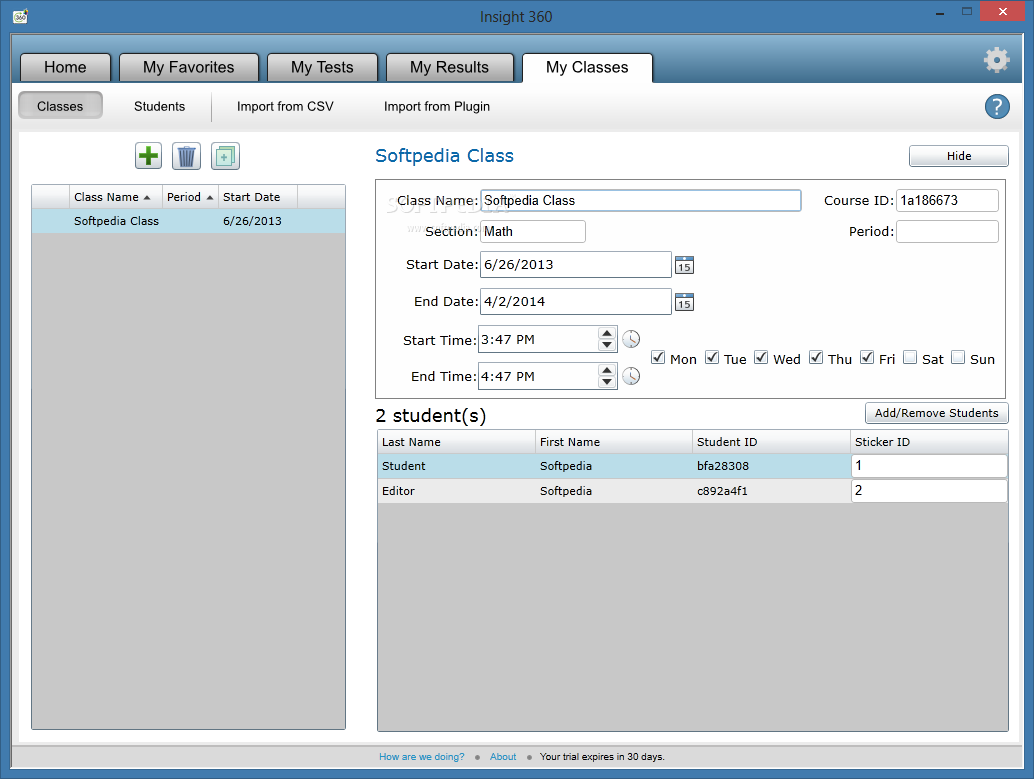Screen dimensions: 1034x779
Task: Uncheck the Thu checkbox
Action: [816, 358]
